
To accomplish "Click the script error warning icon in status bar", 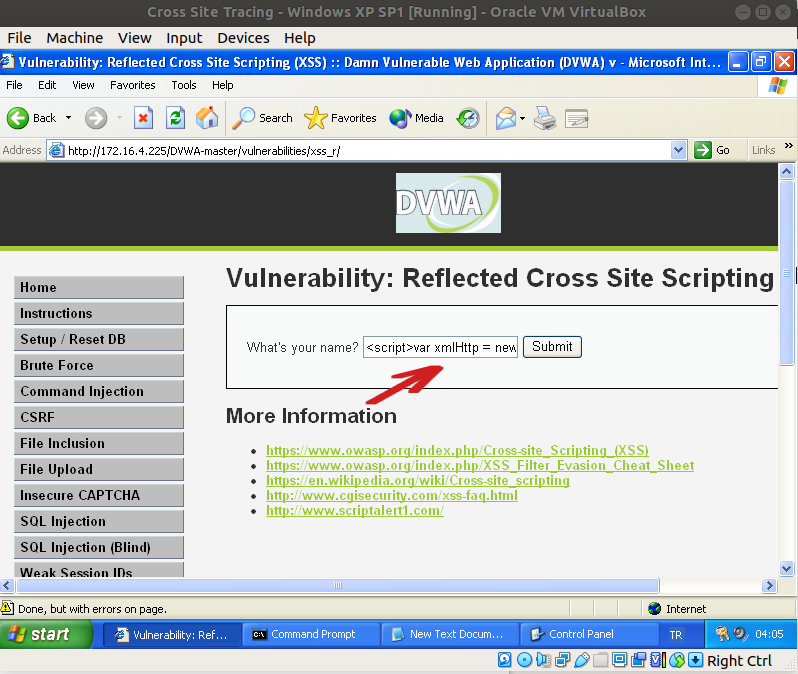I will click(7, 608).
